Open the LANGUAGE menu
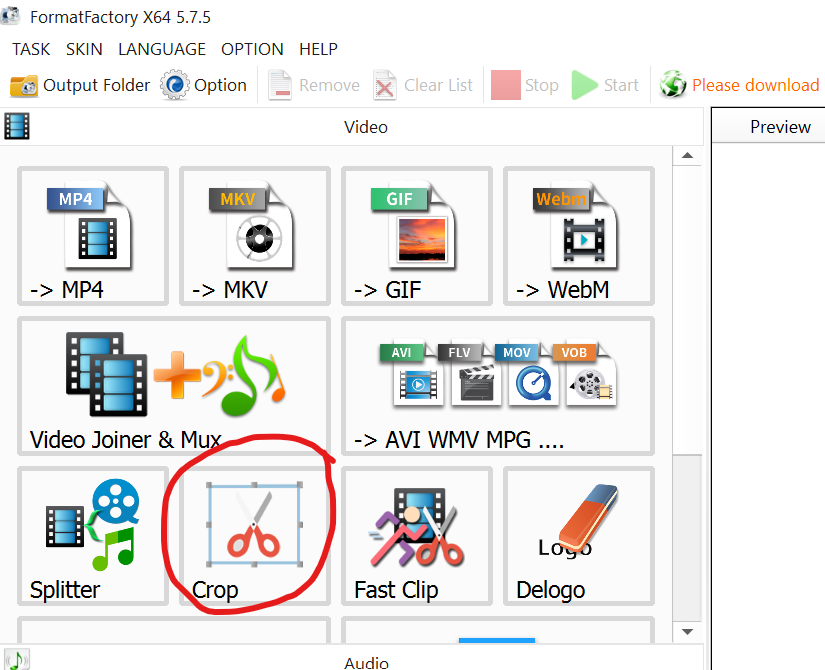The width and height of the screenshot is (825, 670). 162,49
